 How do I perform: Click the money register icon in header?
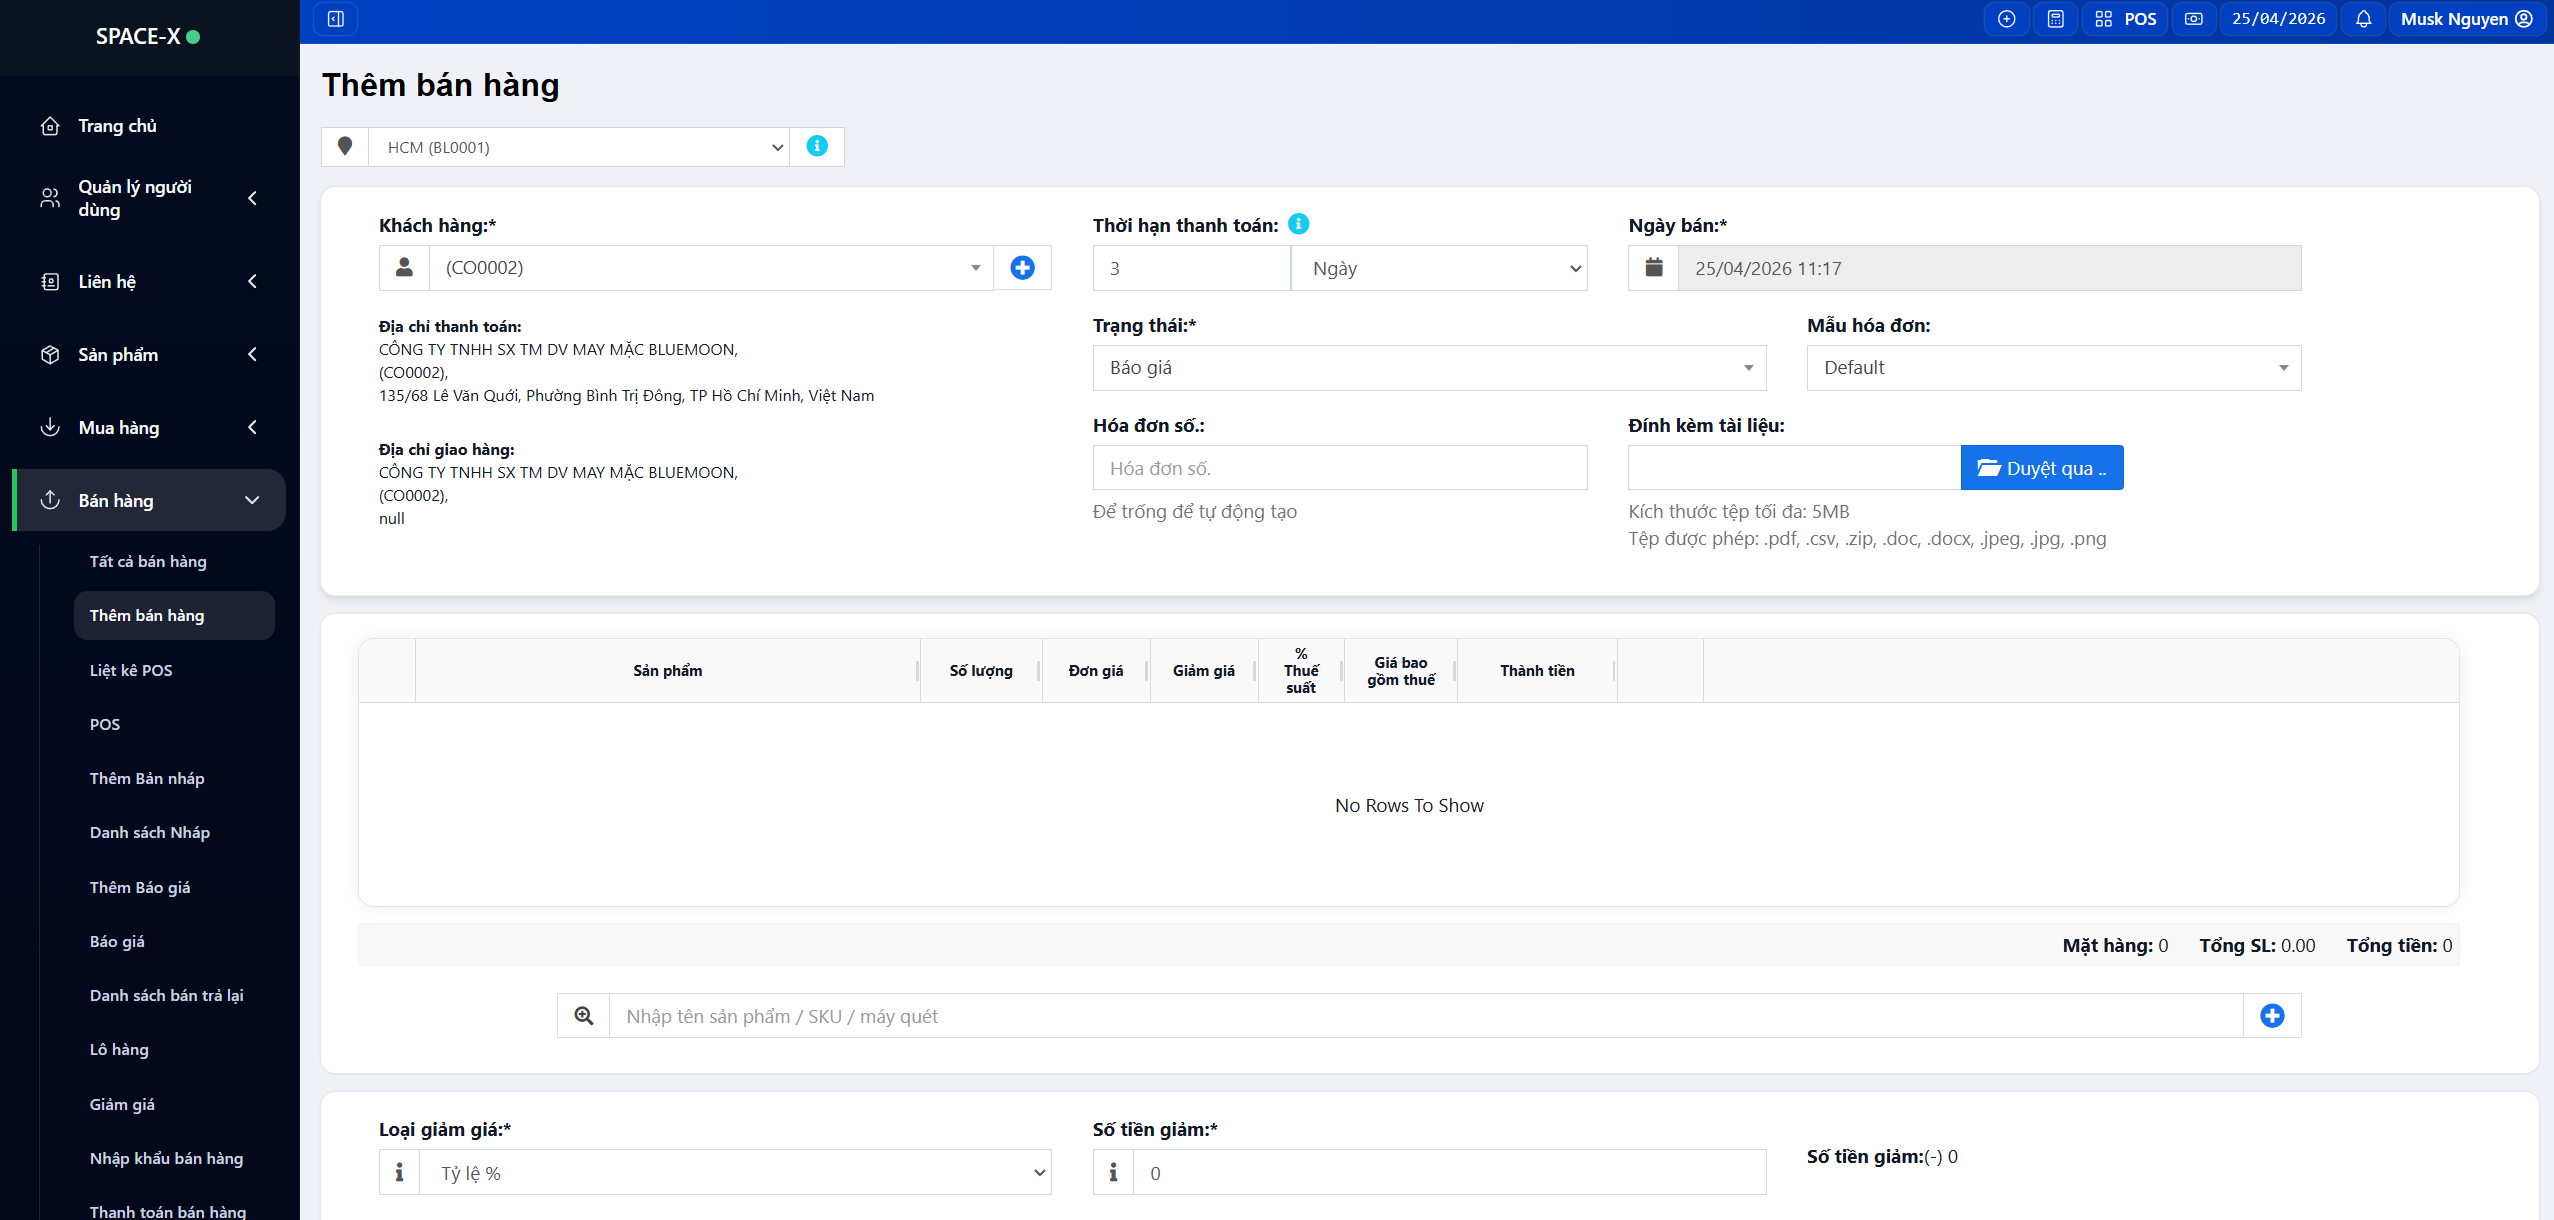point(2193,19)
